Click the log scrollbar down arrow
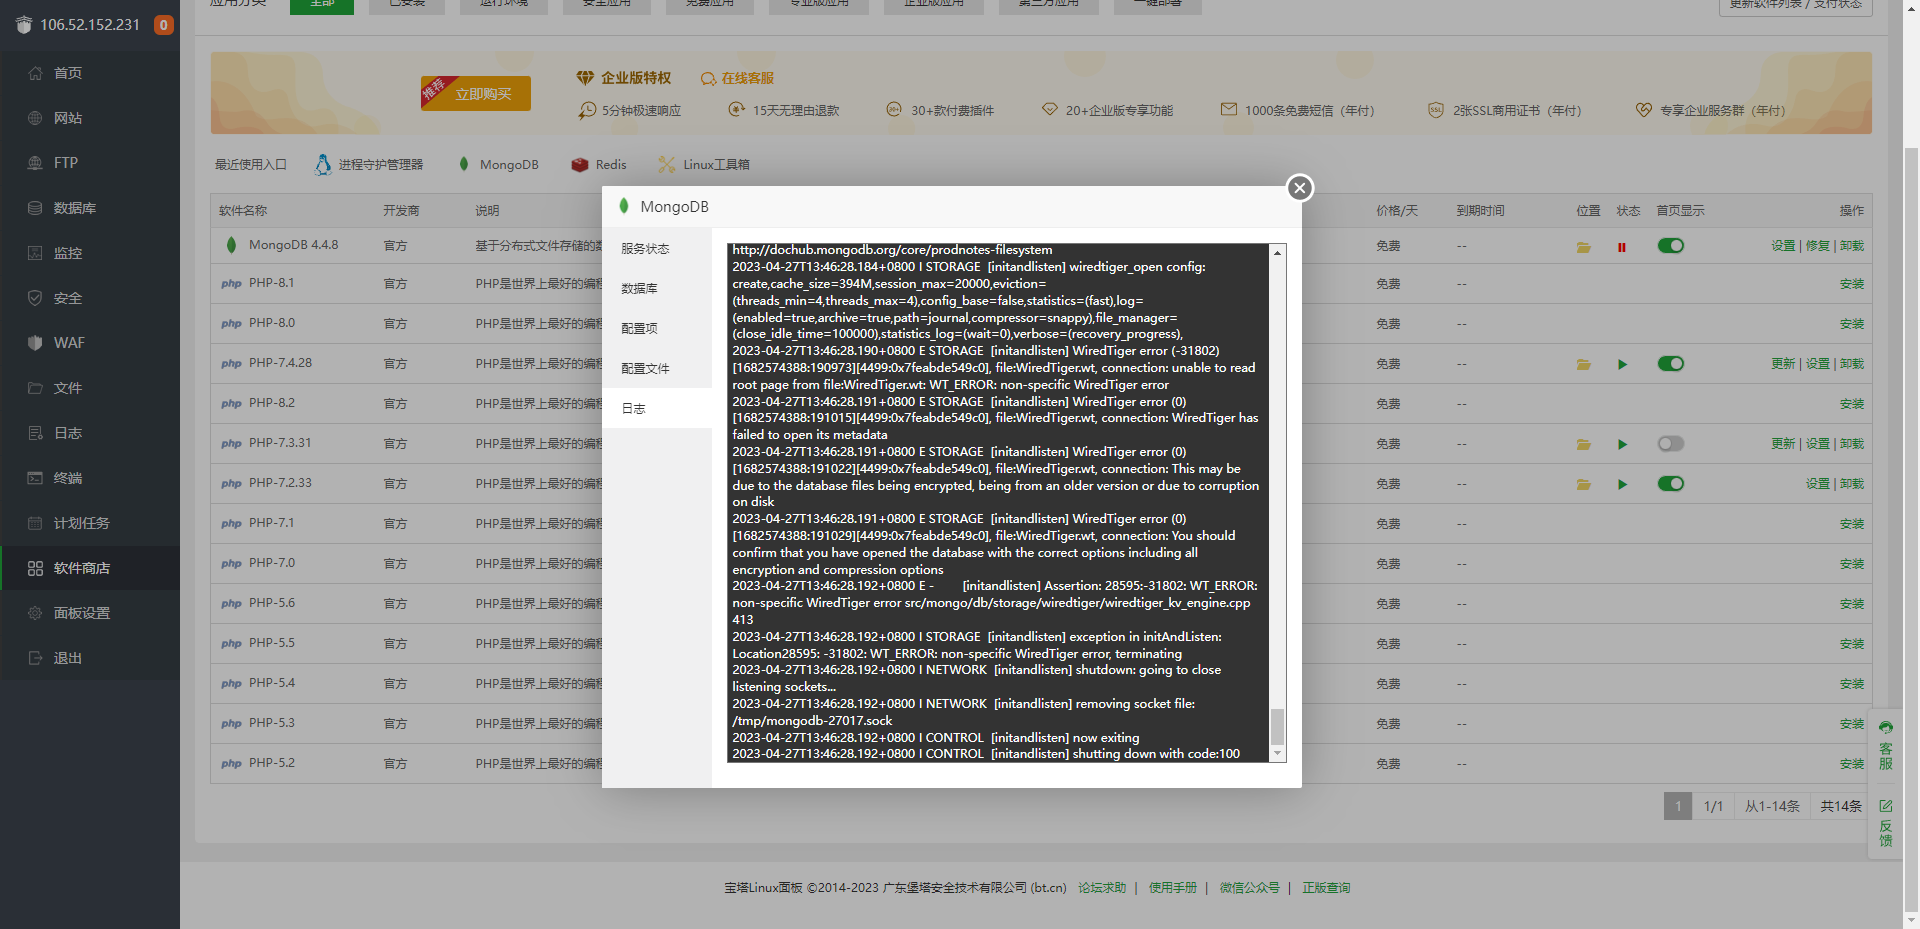Screen dimensions: 1920x929 (x=1277, y=753)
